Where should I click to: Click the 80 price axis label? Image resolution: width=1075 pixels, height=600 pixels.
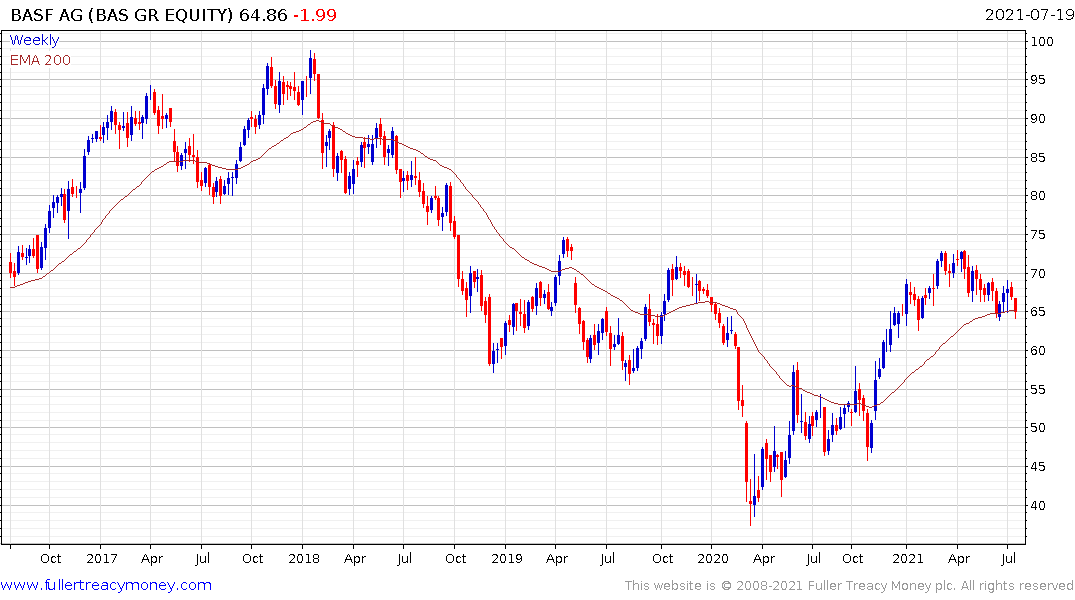[1038, 196]
